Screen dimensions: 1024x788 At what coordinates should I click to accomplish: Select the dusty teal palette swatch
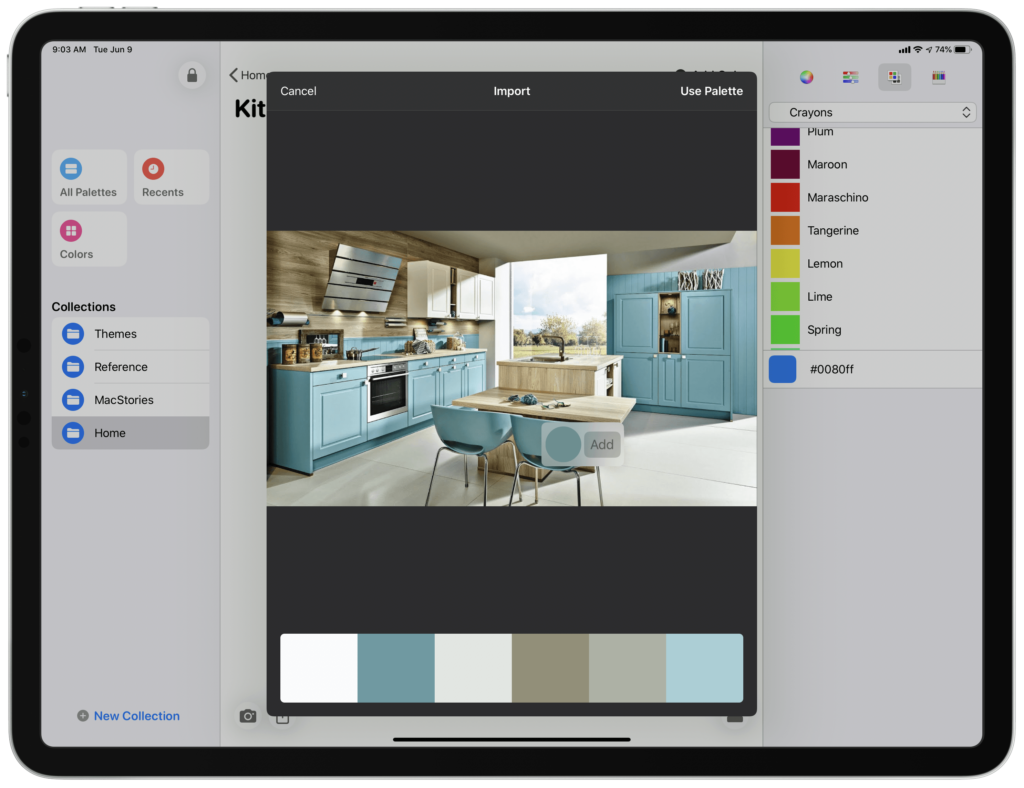[x=396, y=668]
